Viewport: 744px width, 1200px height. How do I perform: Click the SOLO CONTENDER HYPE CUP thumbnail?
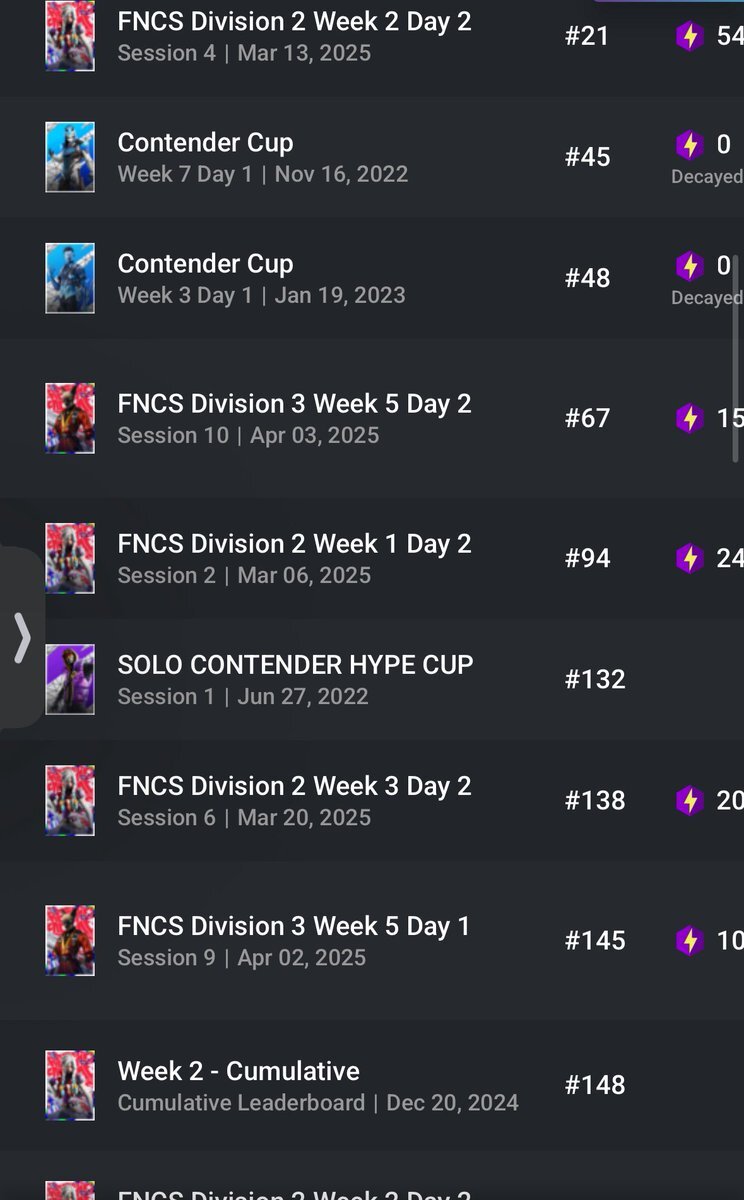[x=70, y=679]
